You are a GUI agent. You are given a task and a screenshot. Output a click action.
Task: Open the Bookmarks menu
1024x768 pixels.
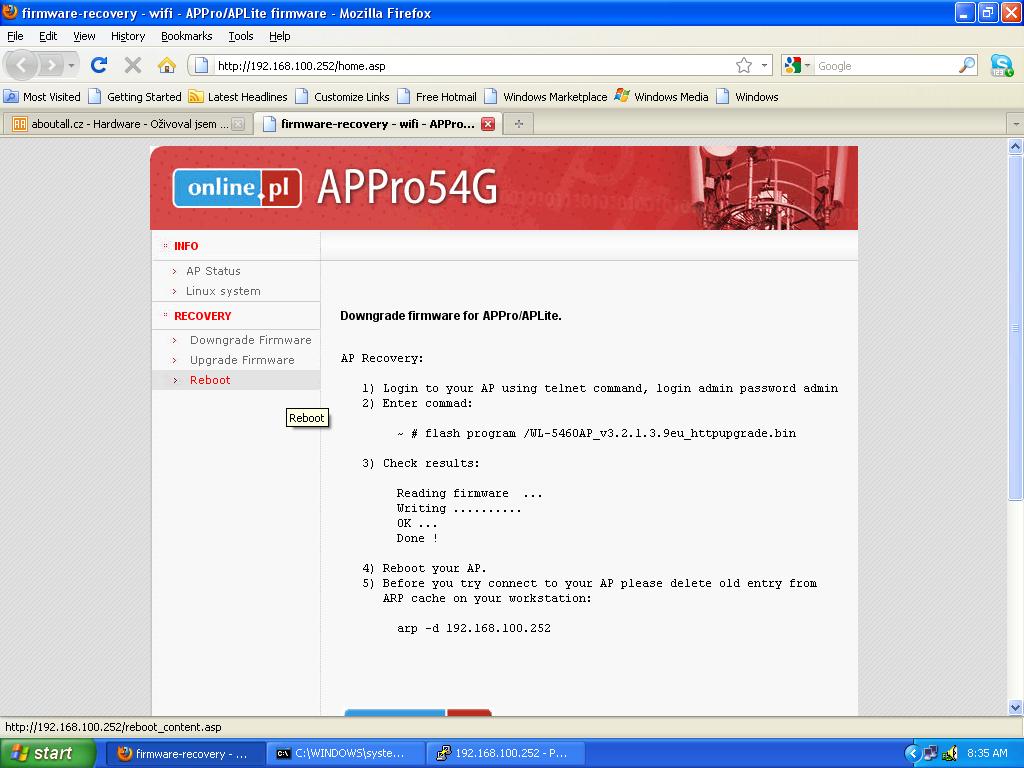(186, 36)
